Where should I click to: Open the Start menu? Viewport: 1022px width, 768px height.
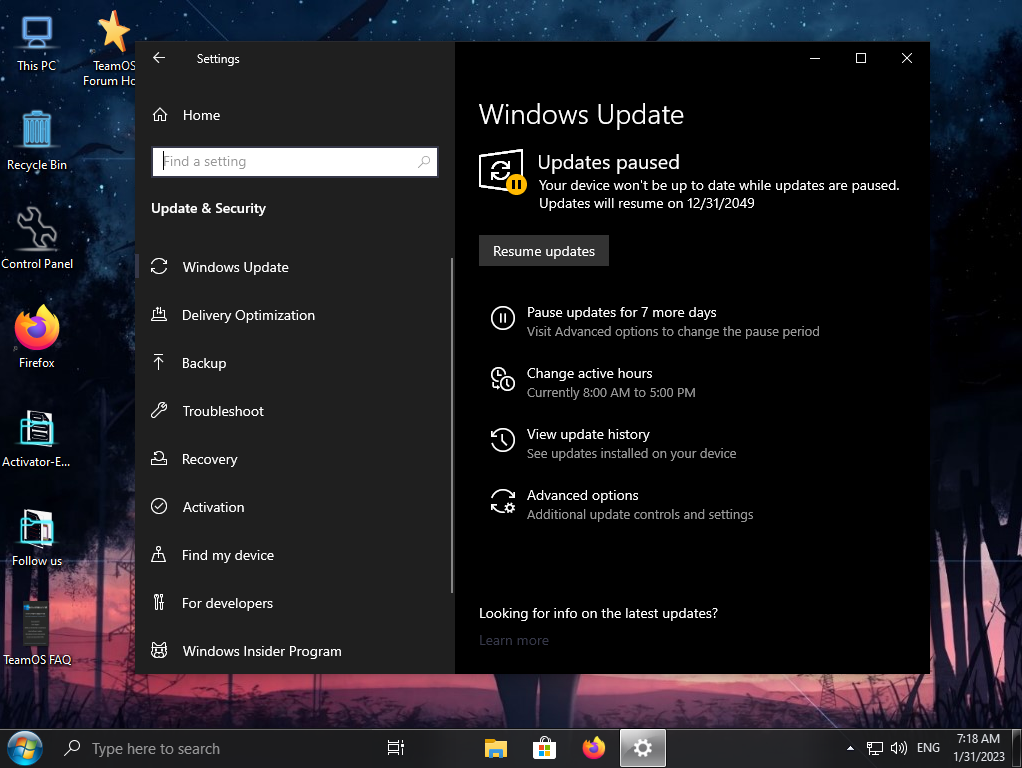pyautogui.click(x=25, y=748)
